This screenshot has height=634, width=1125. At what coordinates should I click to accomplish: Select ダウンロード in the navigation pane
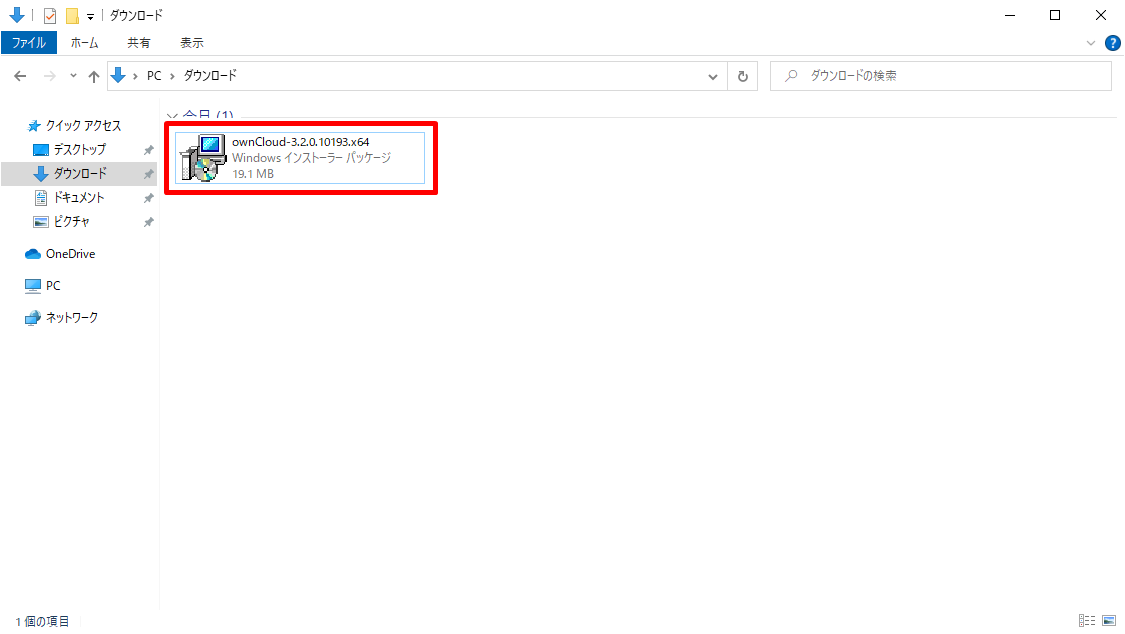80,174
